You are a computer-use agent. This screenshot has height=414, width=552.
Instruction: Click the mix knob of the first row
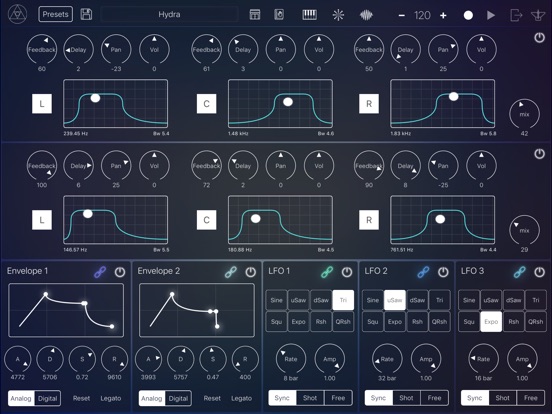(524, 114)
